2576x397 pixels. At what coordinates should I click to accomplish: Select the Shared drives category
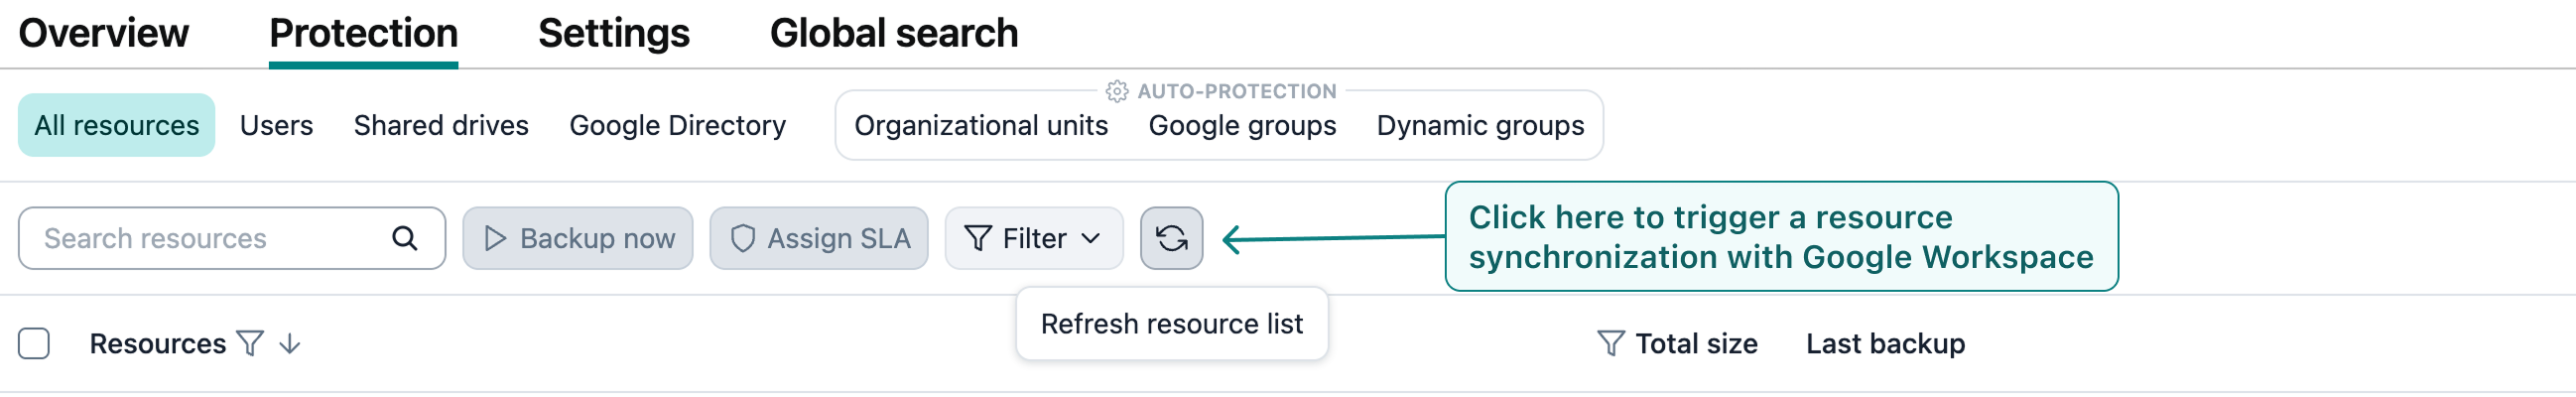click(x=441, y=126)
